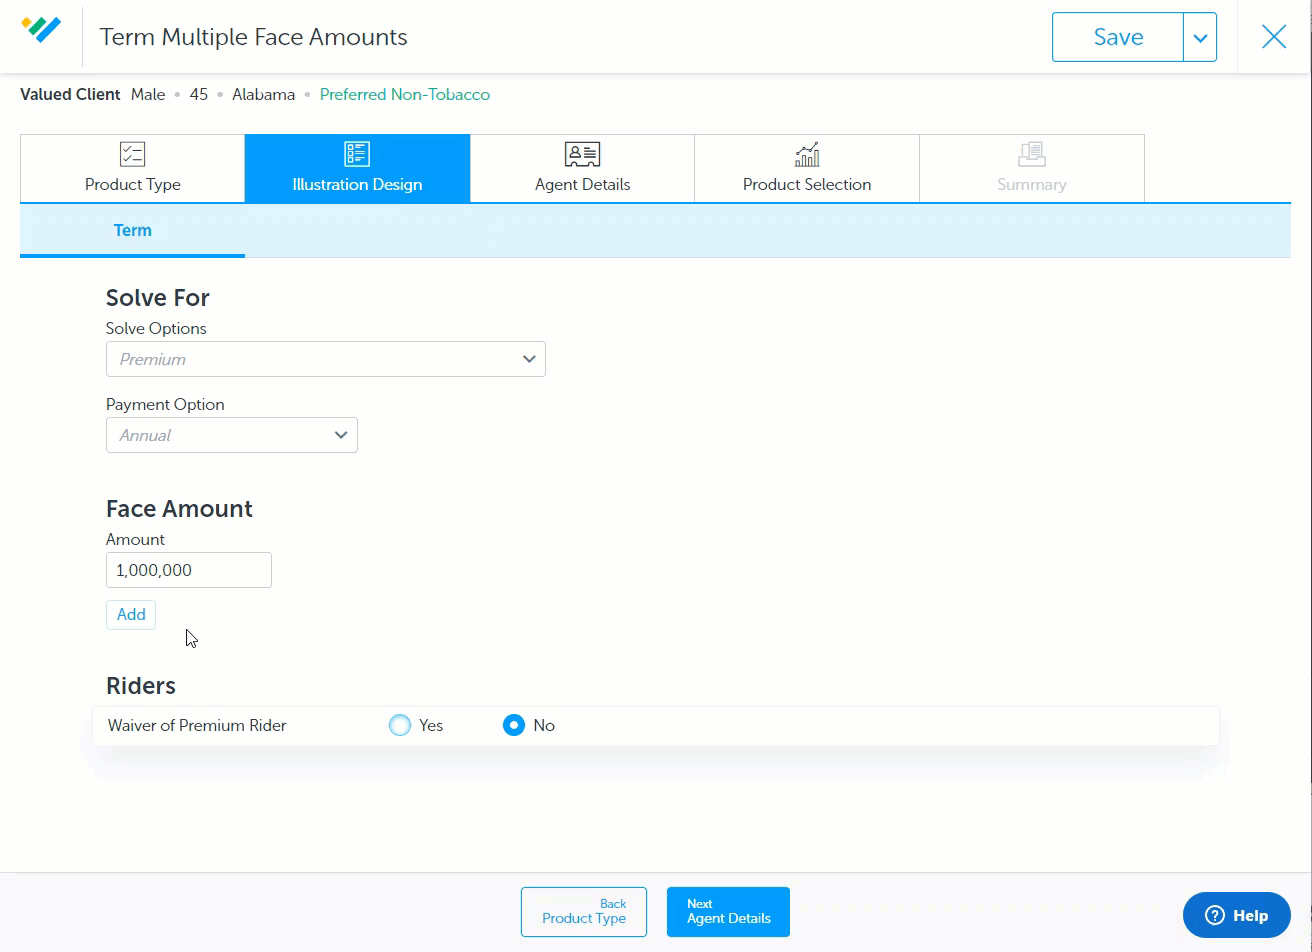Open the Help button
The width and height of the screenshot is (1312, 952).
coord(1237,915)
